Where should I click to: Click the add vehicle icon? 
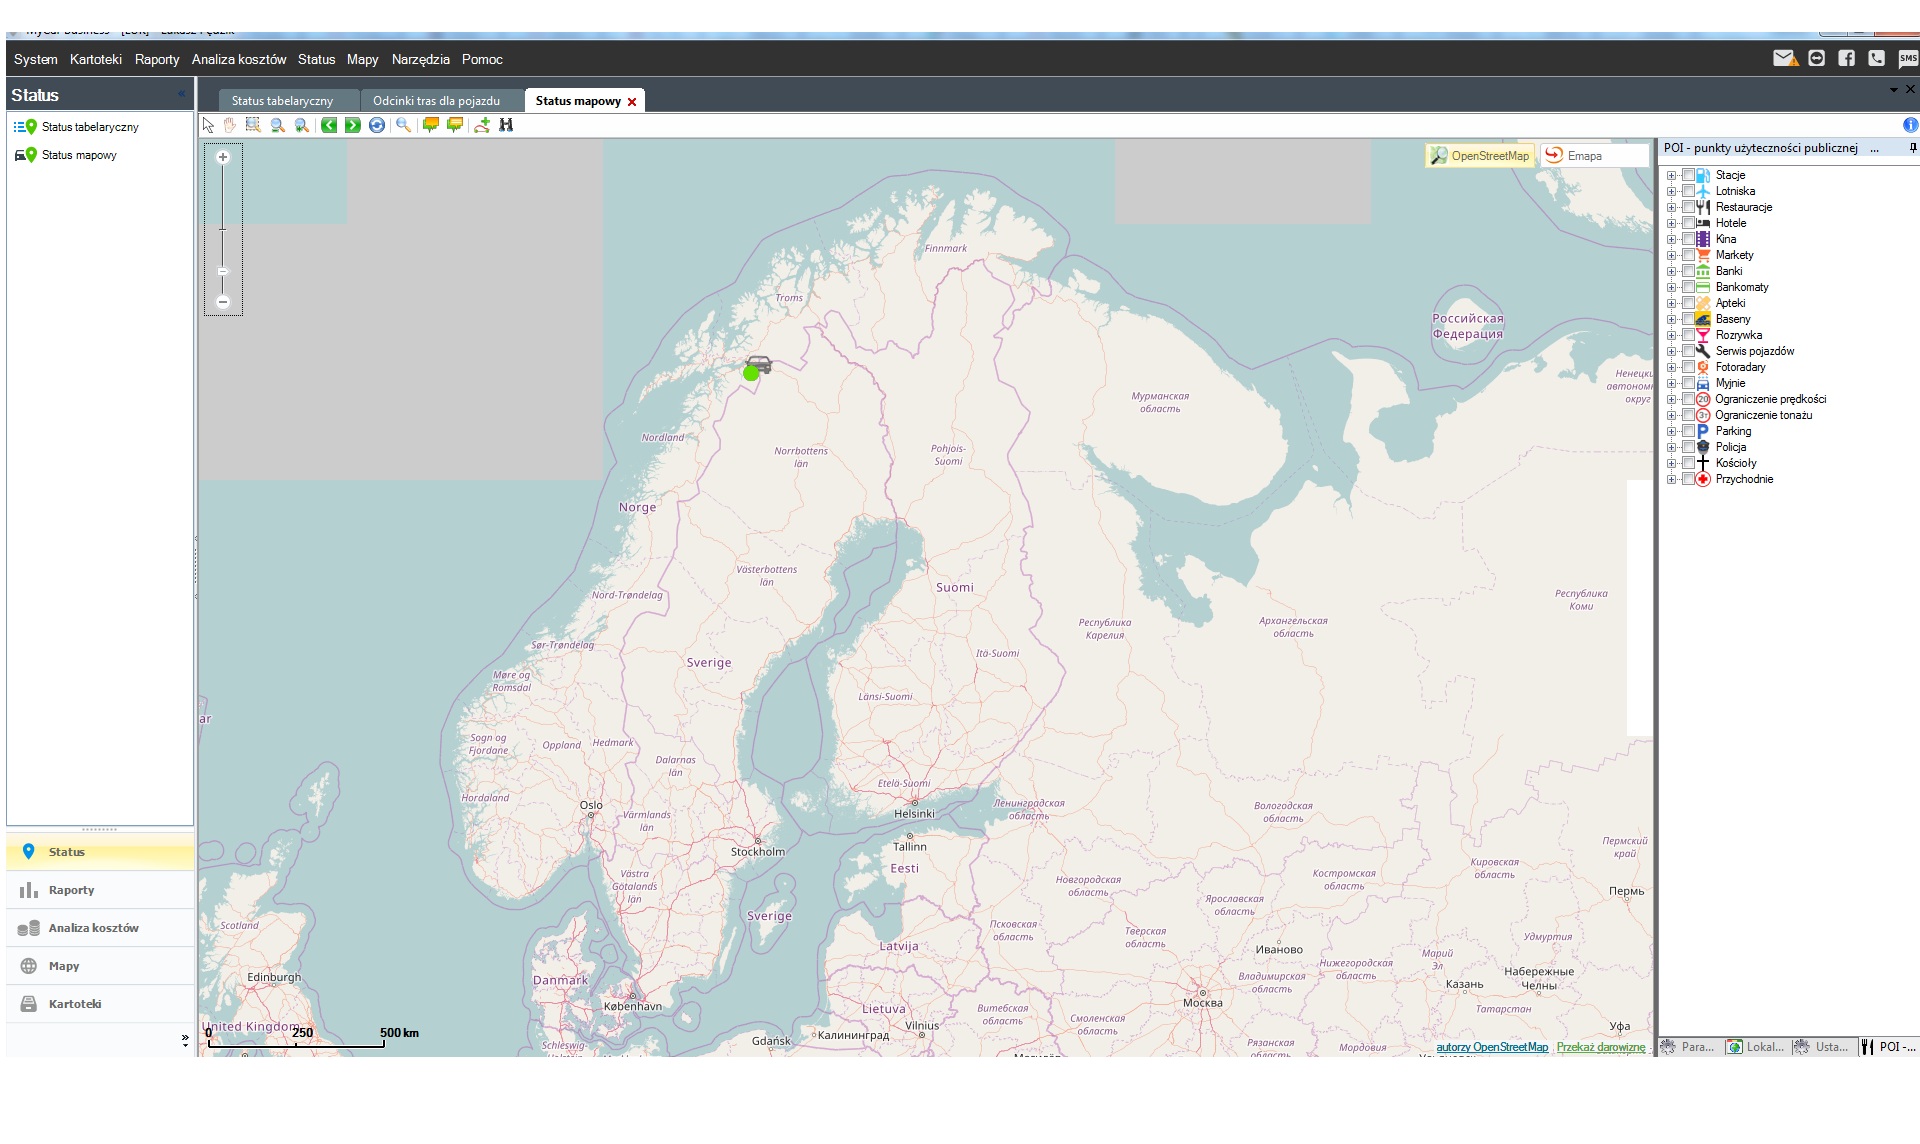[x=482, y=125]
